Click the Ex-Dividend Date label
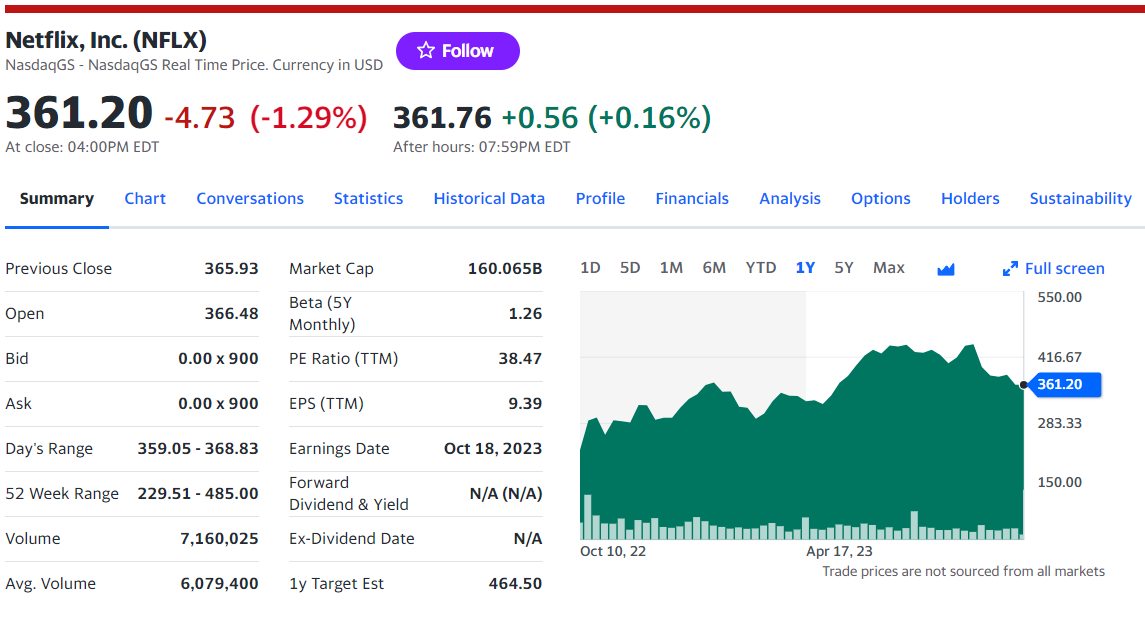Image resolution: width=1145 pixels, height=640 pixels. pyautogui.click(x=352, y=539)
